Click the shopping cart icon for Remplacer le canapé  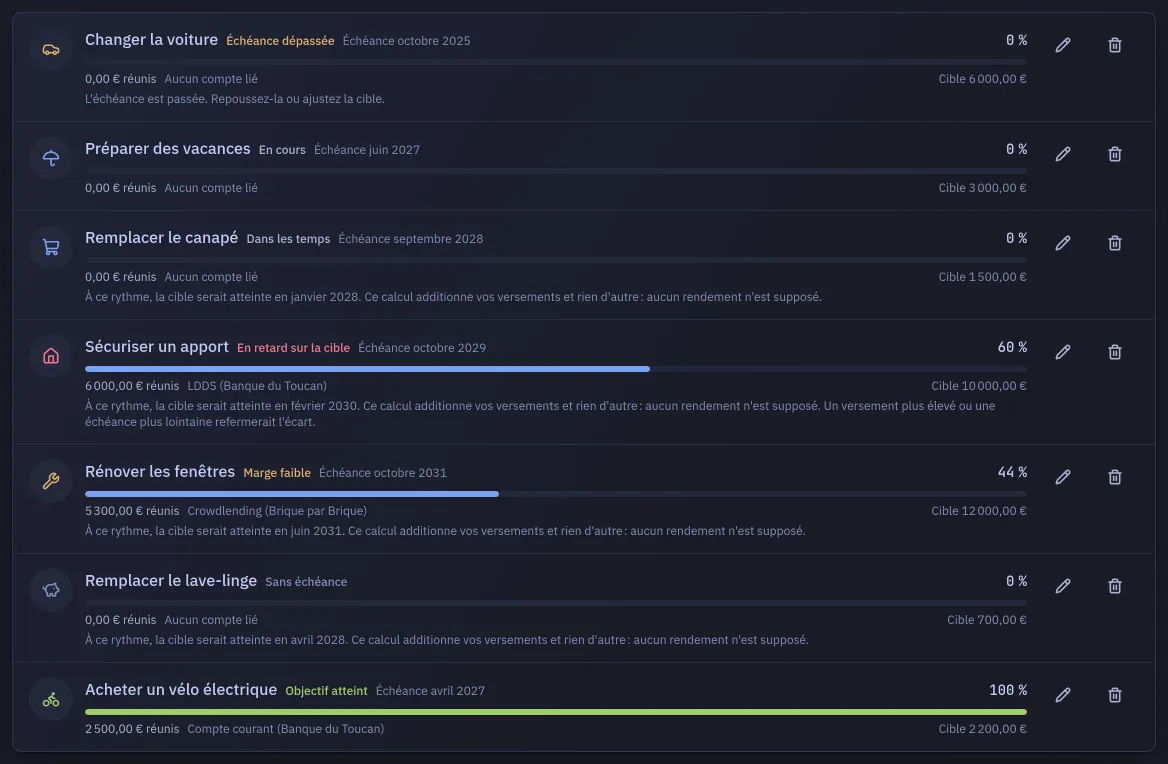click(x=51, y=248)
